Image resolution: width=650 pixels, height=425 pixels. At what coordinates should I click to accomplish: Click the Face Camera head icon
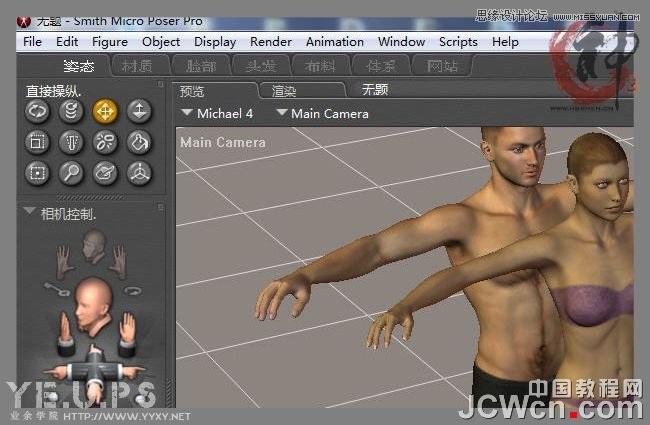click(x=94, y=246)
